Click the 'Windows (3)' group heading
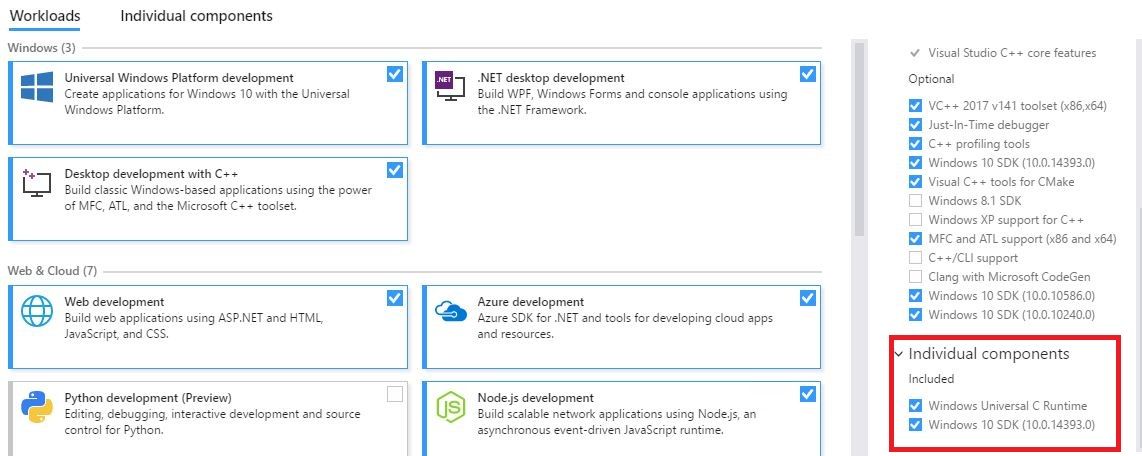The width and height of the screenshot is (1142, 456). click(42, 48)
